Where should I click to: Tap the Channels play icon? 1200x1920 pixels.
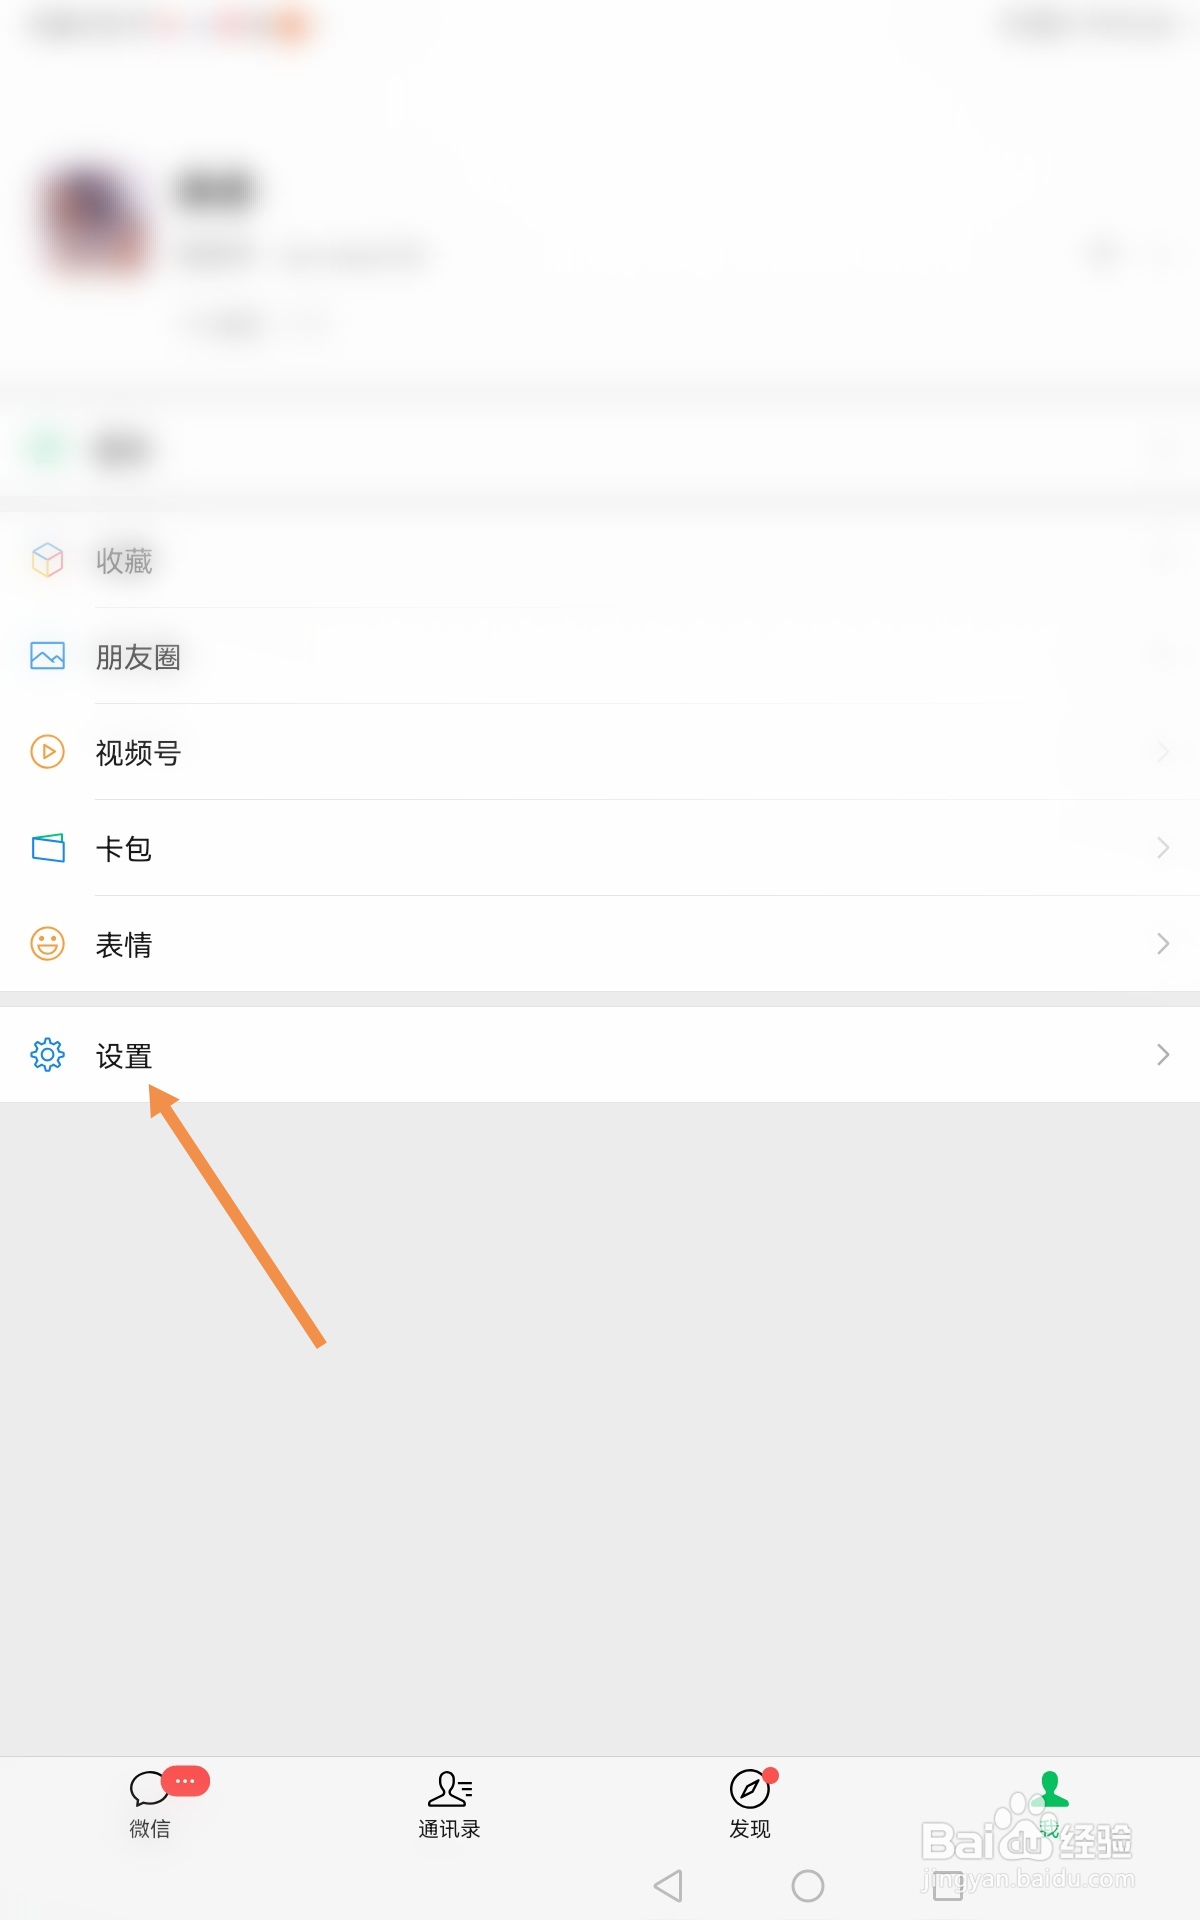(47, 752)
